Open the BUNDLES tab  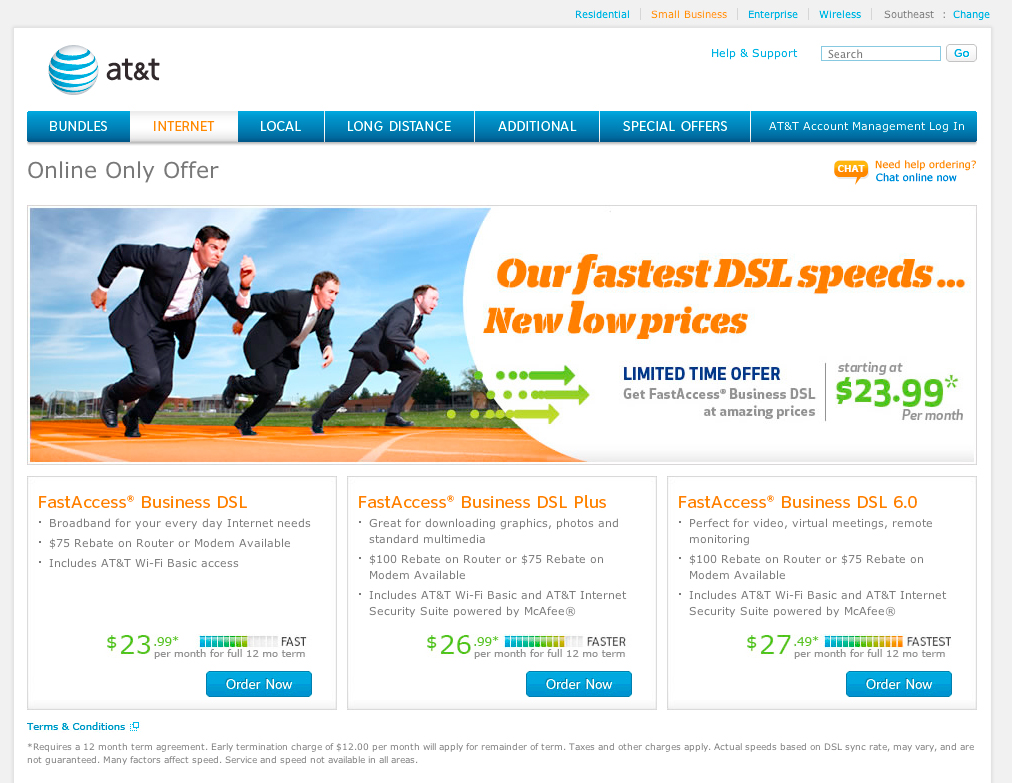point(78,126)
